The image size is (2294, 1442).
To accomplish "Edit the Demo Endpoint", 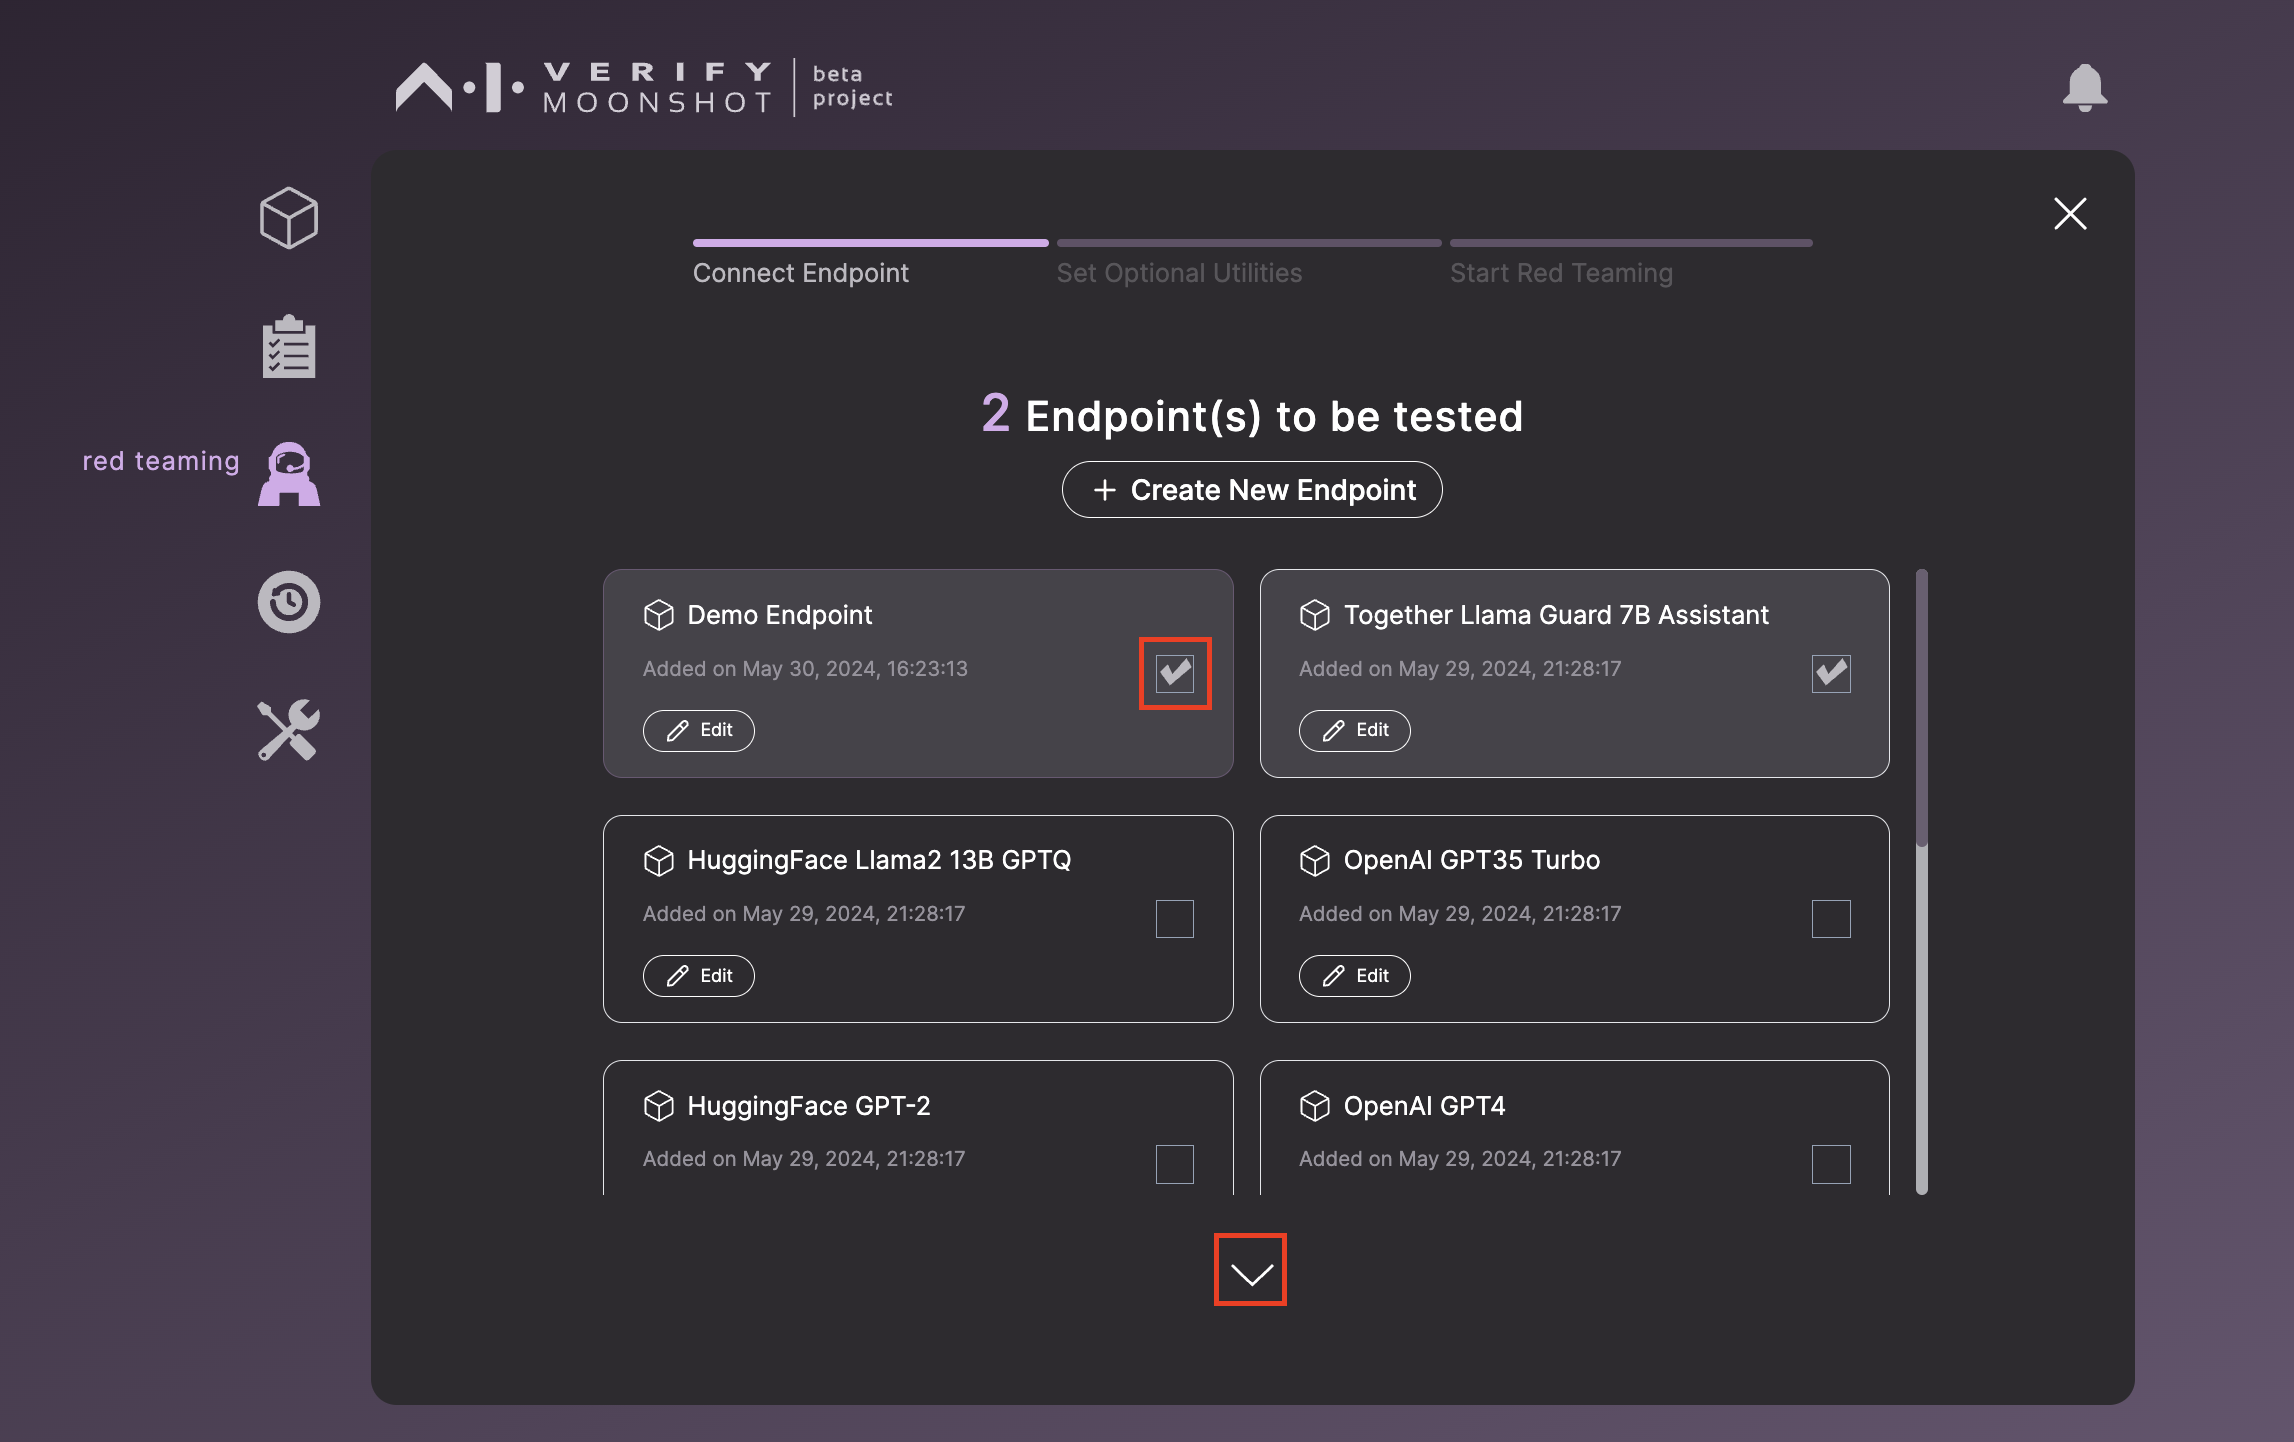I will pyautogui.click(x=699, y=730).
